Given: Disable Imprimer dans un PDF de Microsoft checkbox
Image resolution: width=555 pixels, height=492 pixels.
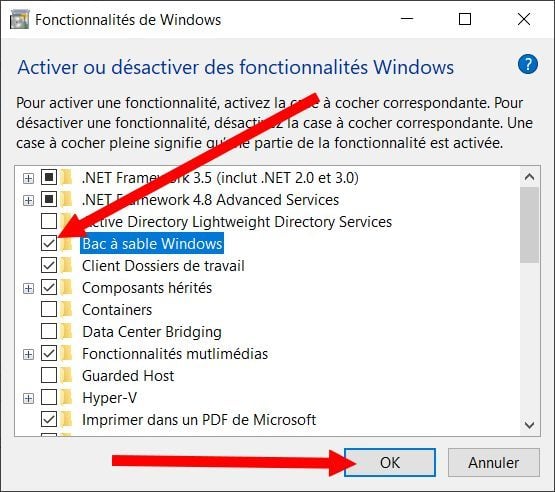Looking at the screenshot, I should click(x=49, y=419).
